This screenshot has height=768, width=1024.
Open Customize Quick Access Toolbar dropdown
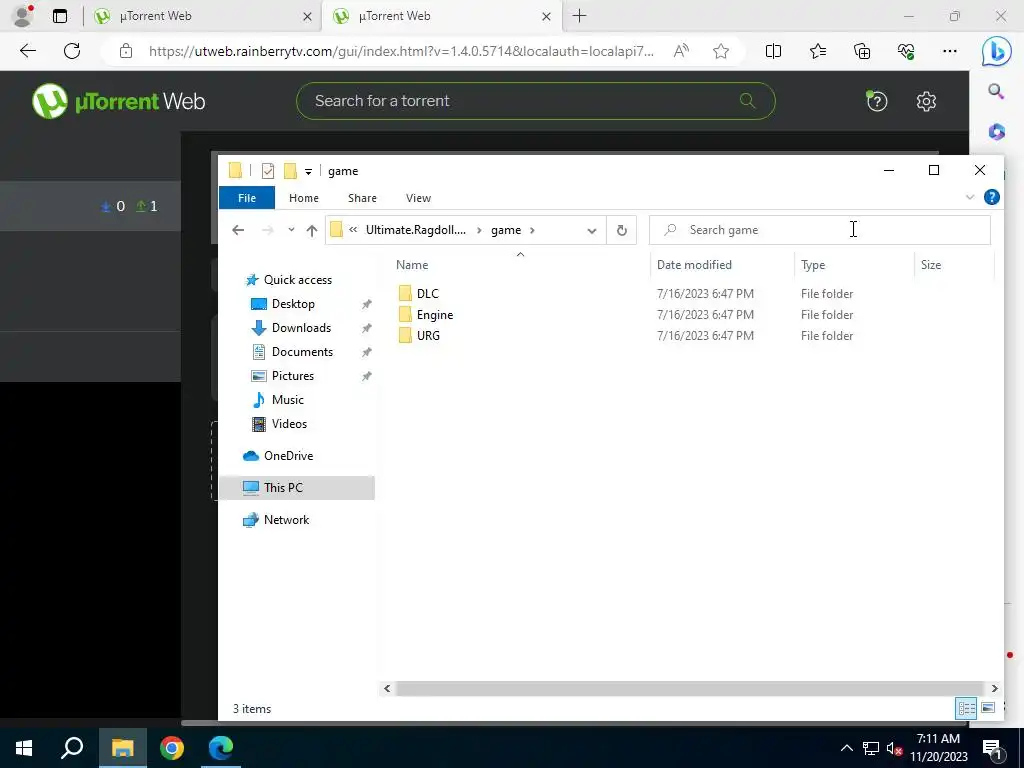click(x=308, y=172)
